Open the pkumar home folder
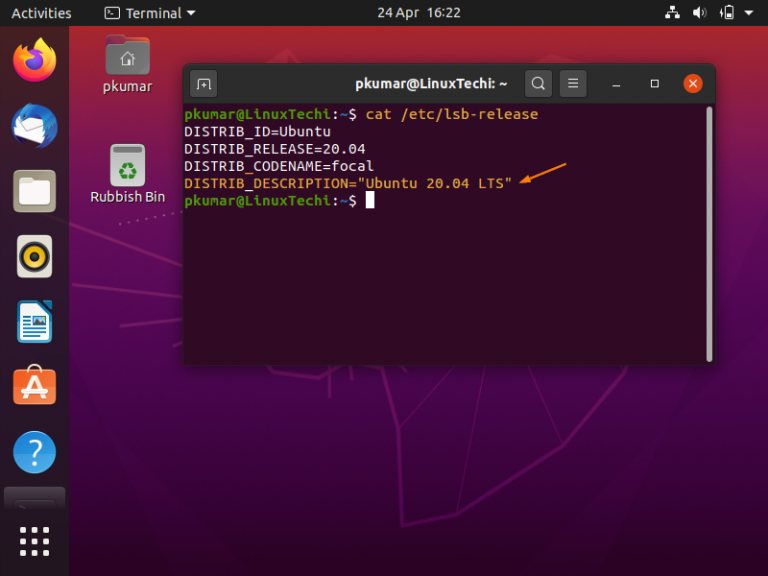 [127, 64]
